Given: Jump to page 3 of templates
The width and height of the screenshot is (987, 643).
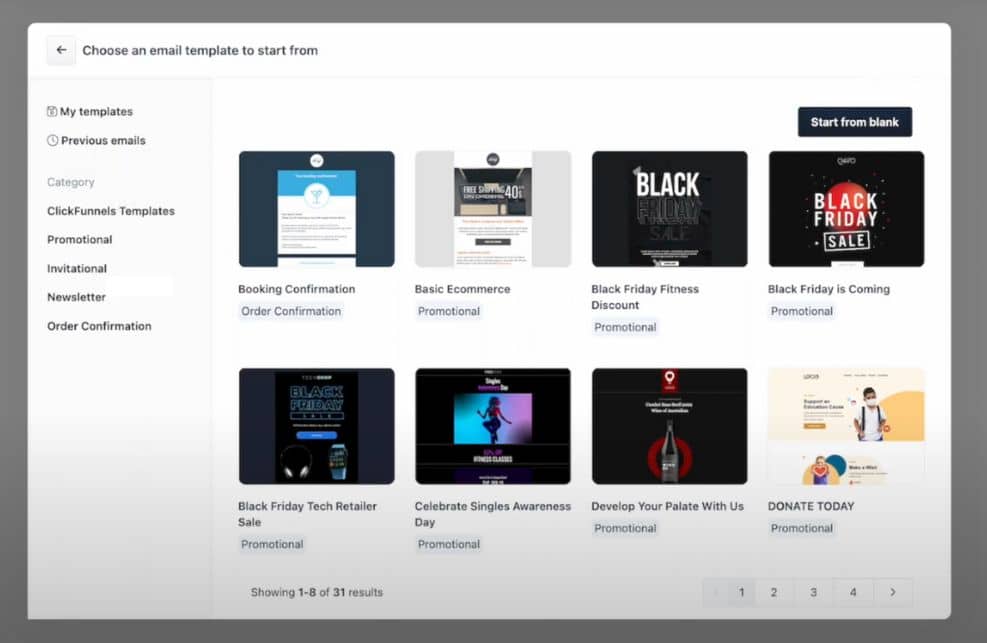Looking at the screenshot, I should pyautogui.click(x=813, y=592).
